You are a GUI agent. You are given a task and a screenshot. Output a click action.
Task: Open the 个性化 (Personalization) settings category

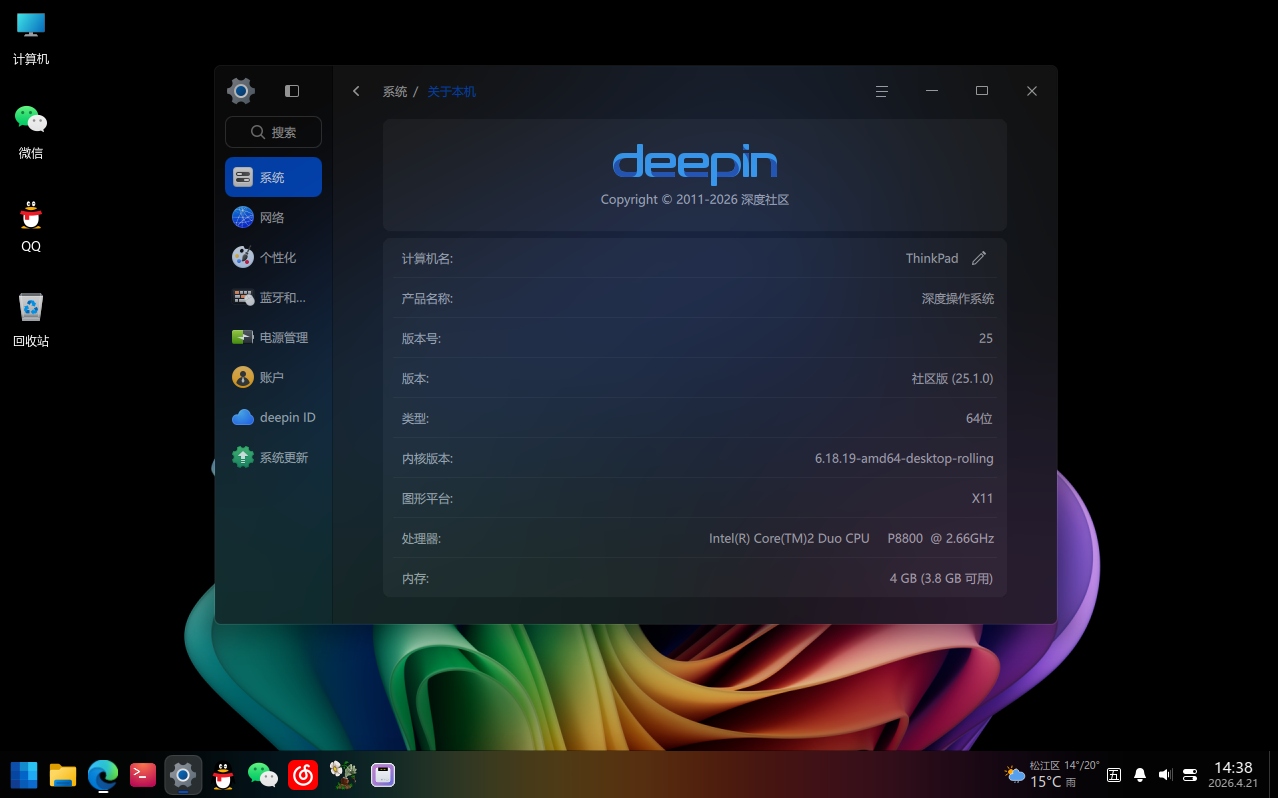(273, 257)
